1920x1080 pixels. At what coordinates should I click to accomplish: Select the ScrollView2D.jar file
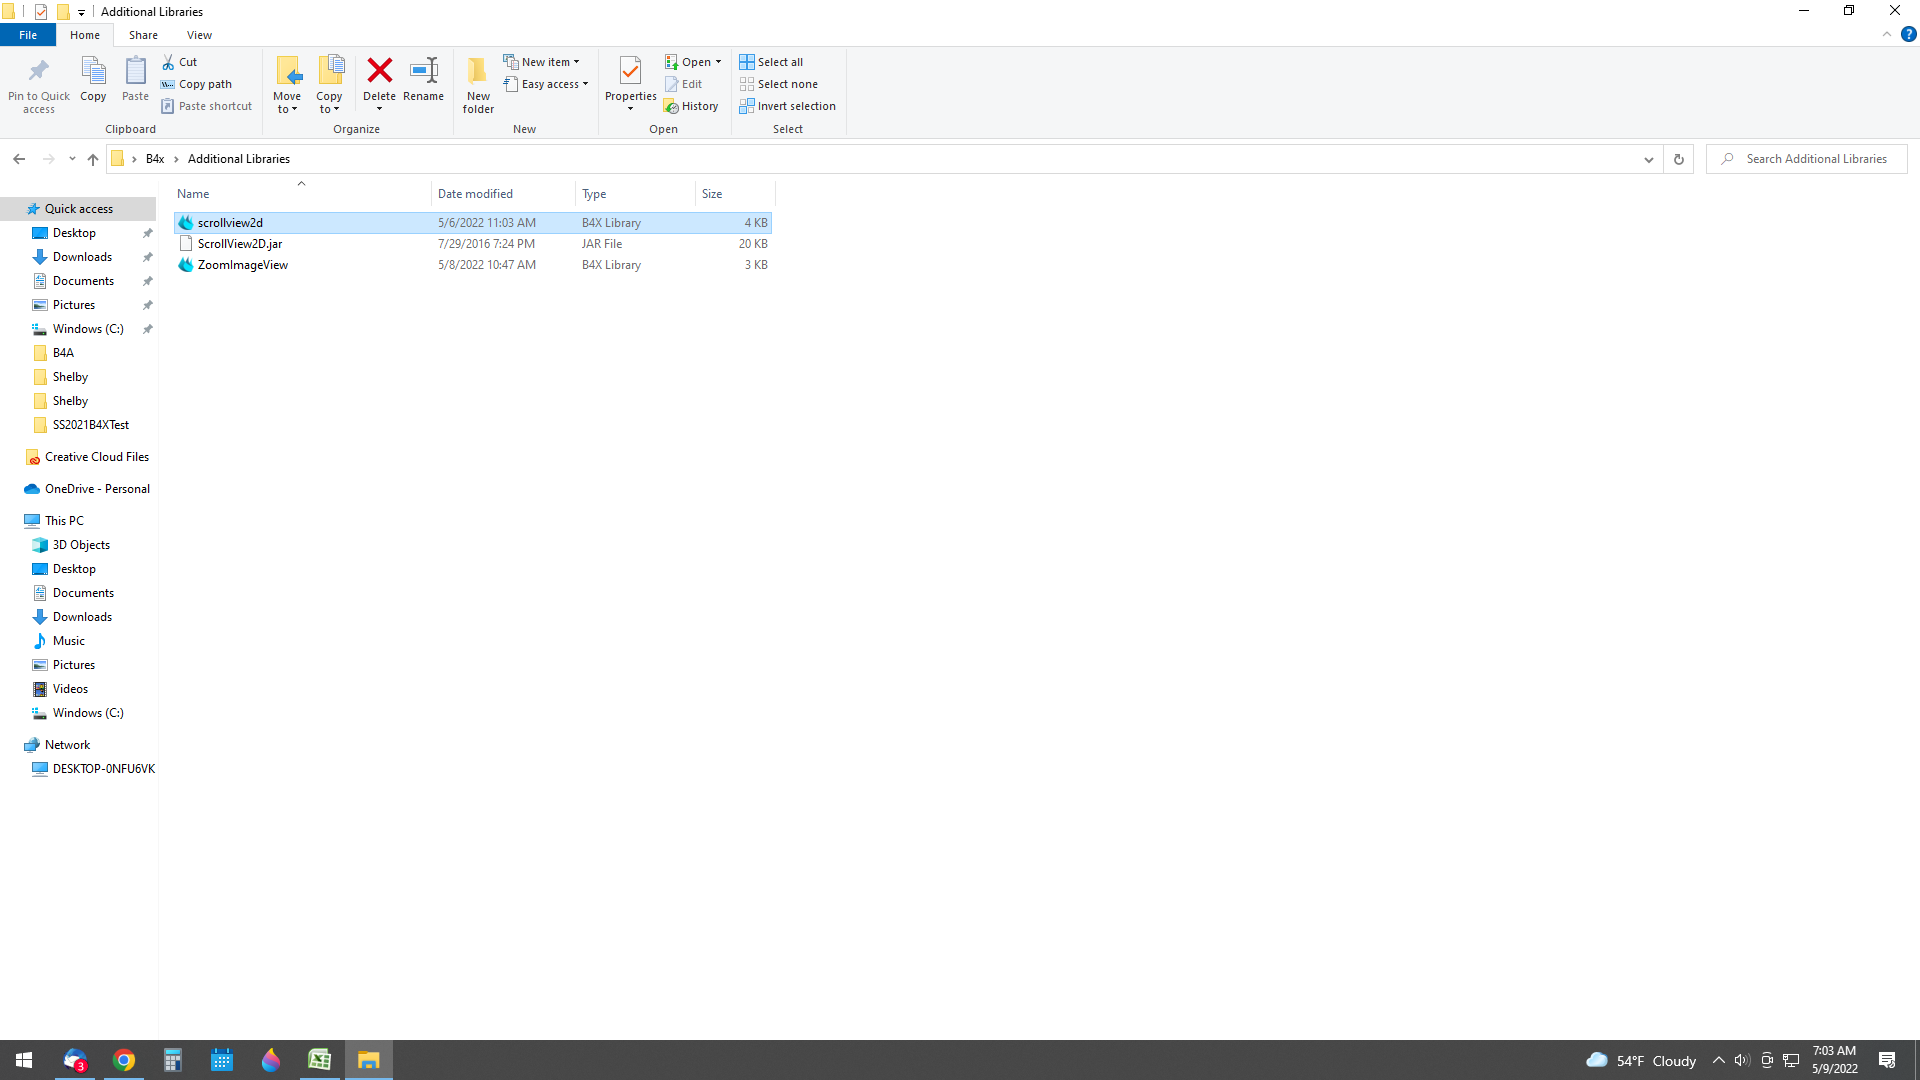240,244
